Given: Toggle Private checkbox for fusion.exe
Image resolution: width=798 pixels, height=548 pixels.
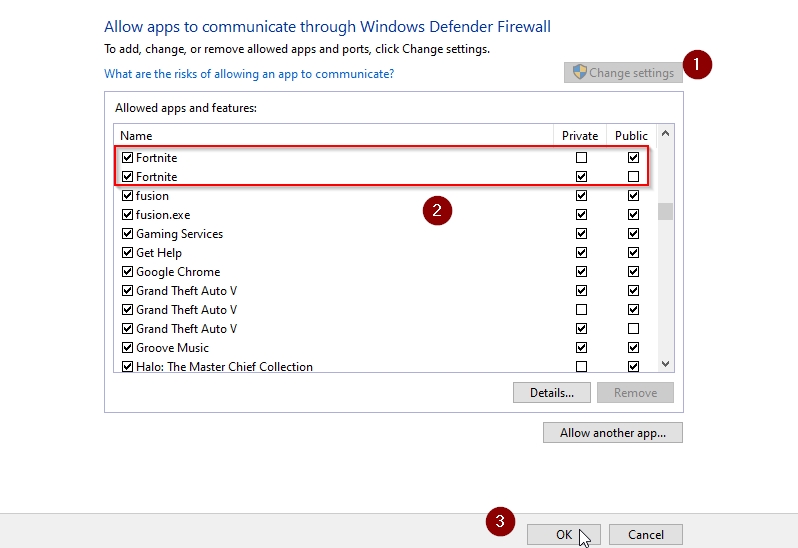Looking at the screenshot, I should (x=581, y=215).
